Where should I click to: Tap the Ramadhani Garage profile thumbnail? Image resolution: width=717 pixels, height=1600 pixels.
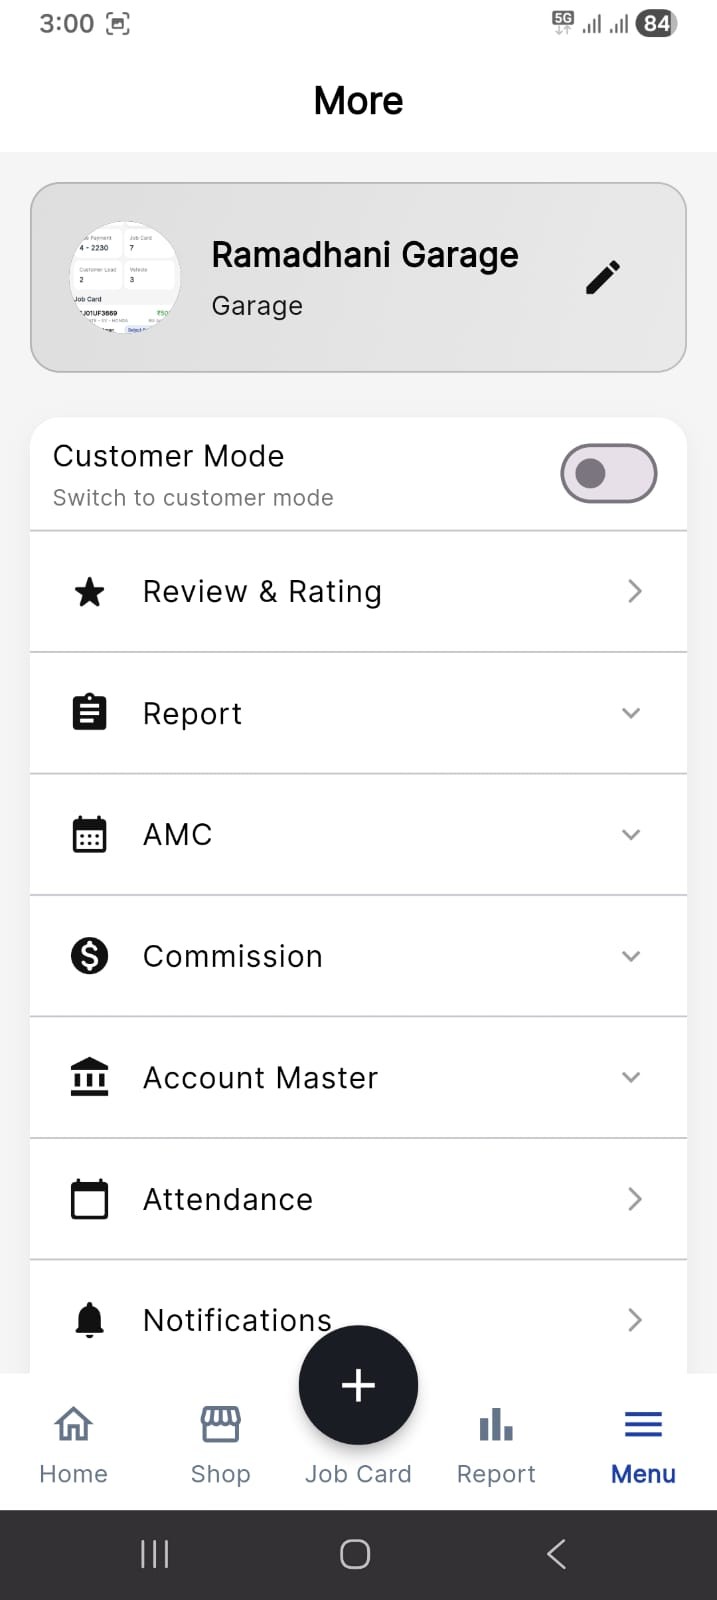125,277
